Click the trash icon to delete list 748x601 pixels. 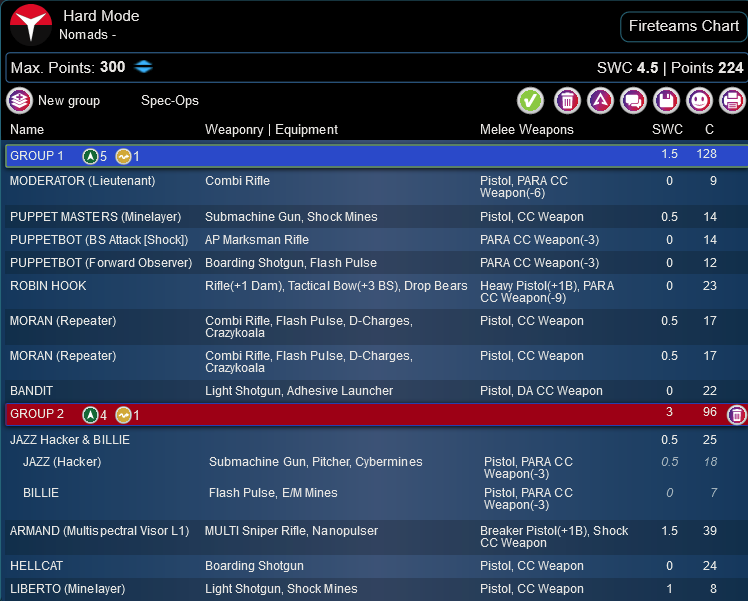click(x=567, y=101)
